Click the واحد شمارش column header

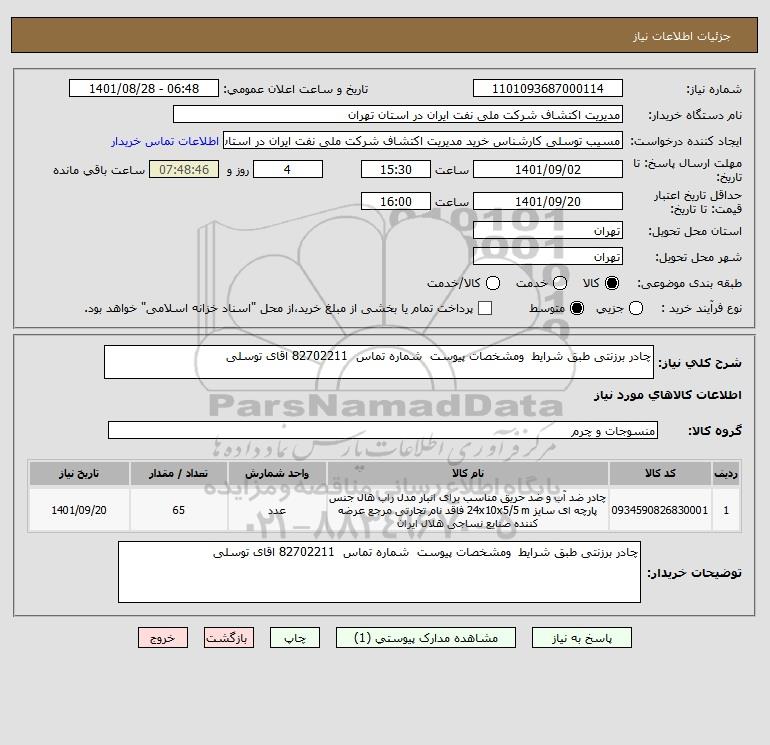[277, 473]
